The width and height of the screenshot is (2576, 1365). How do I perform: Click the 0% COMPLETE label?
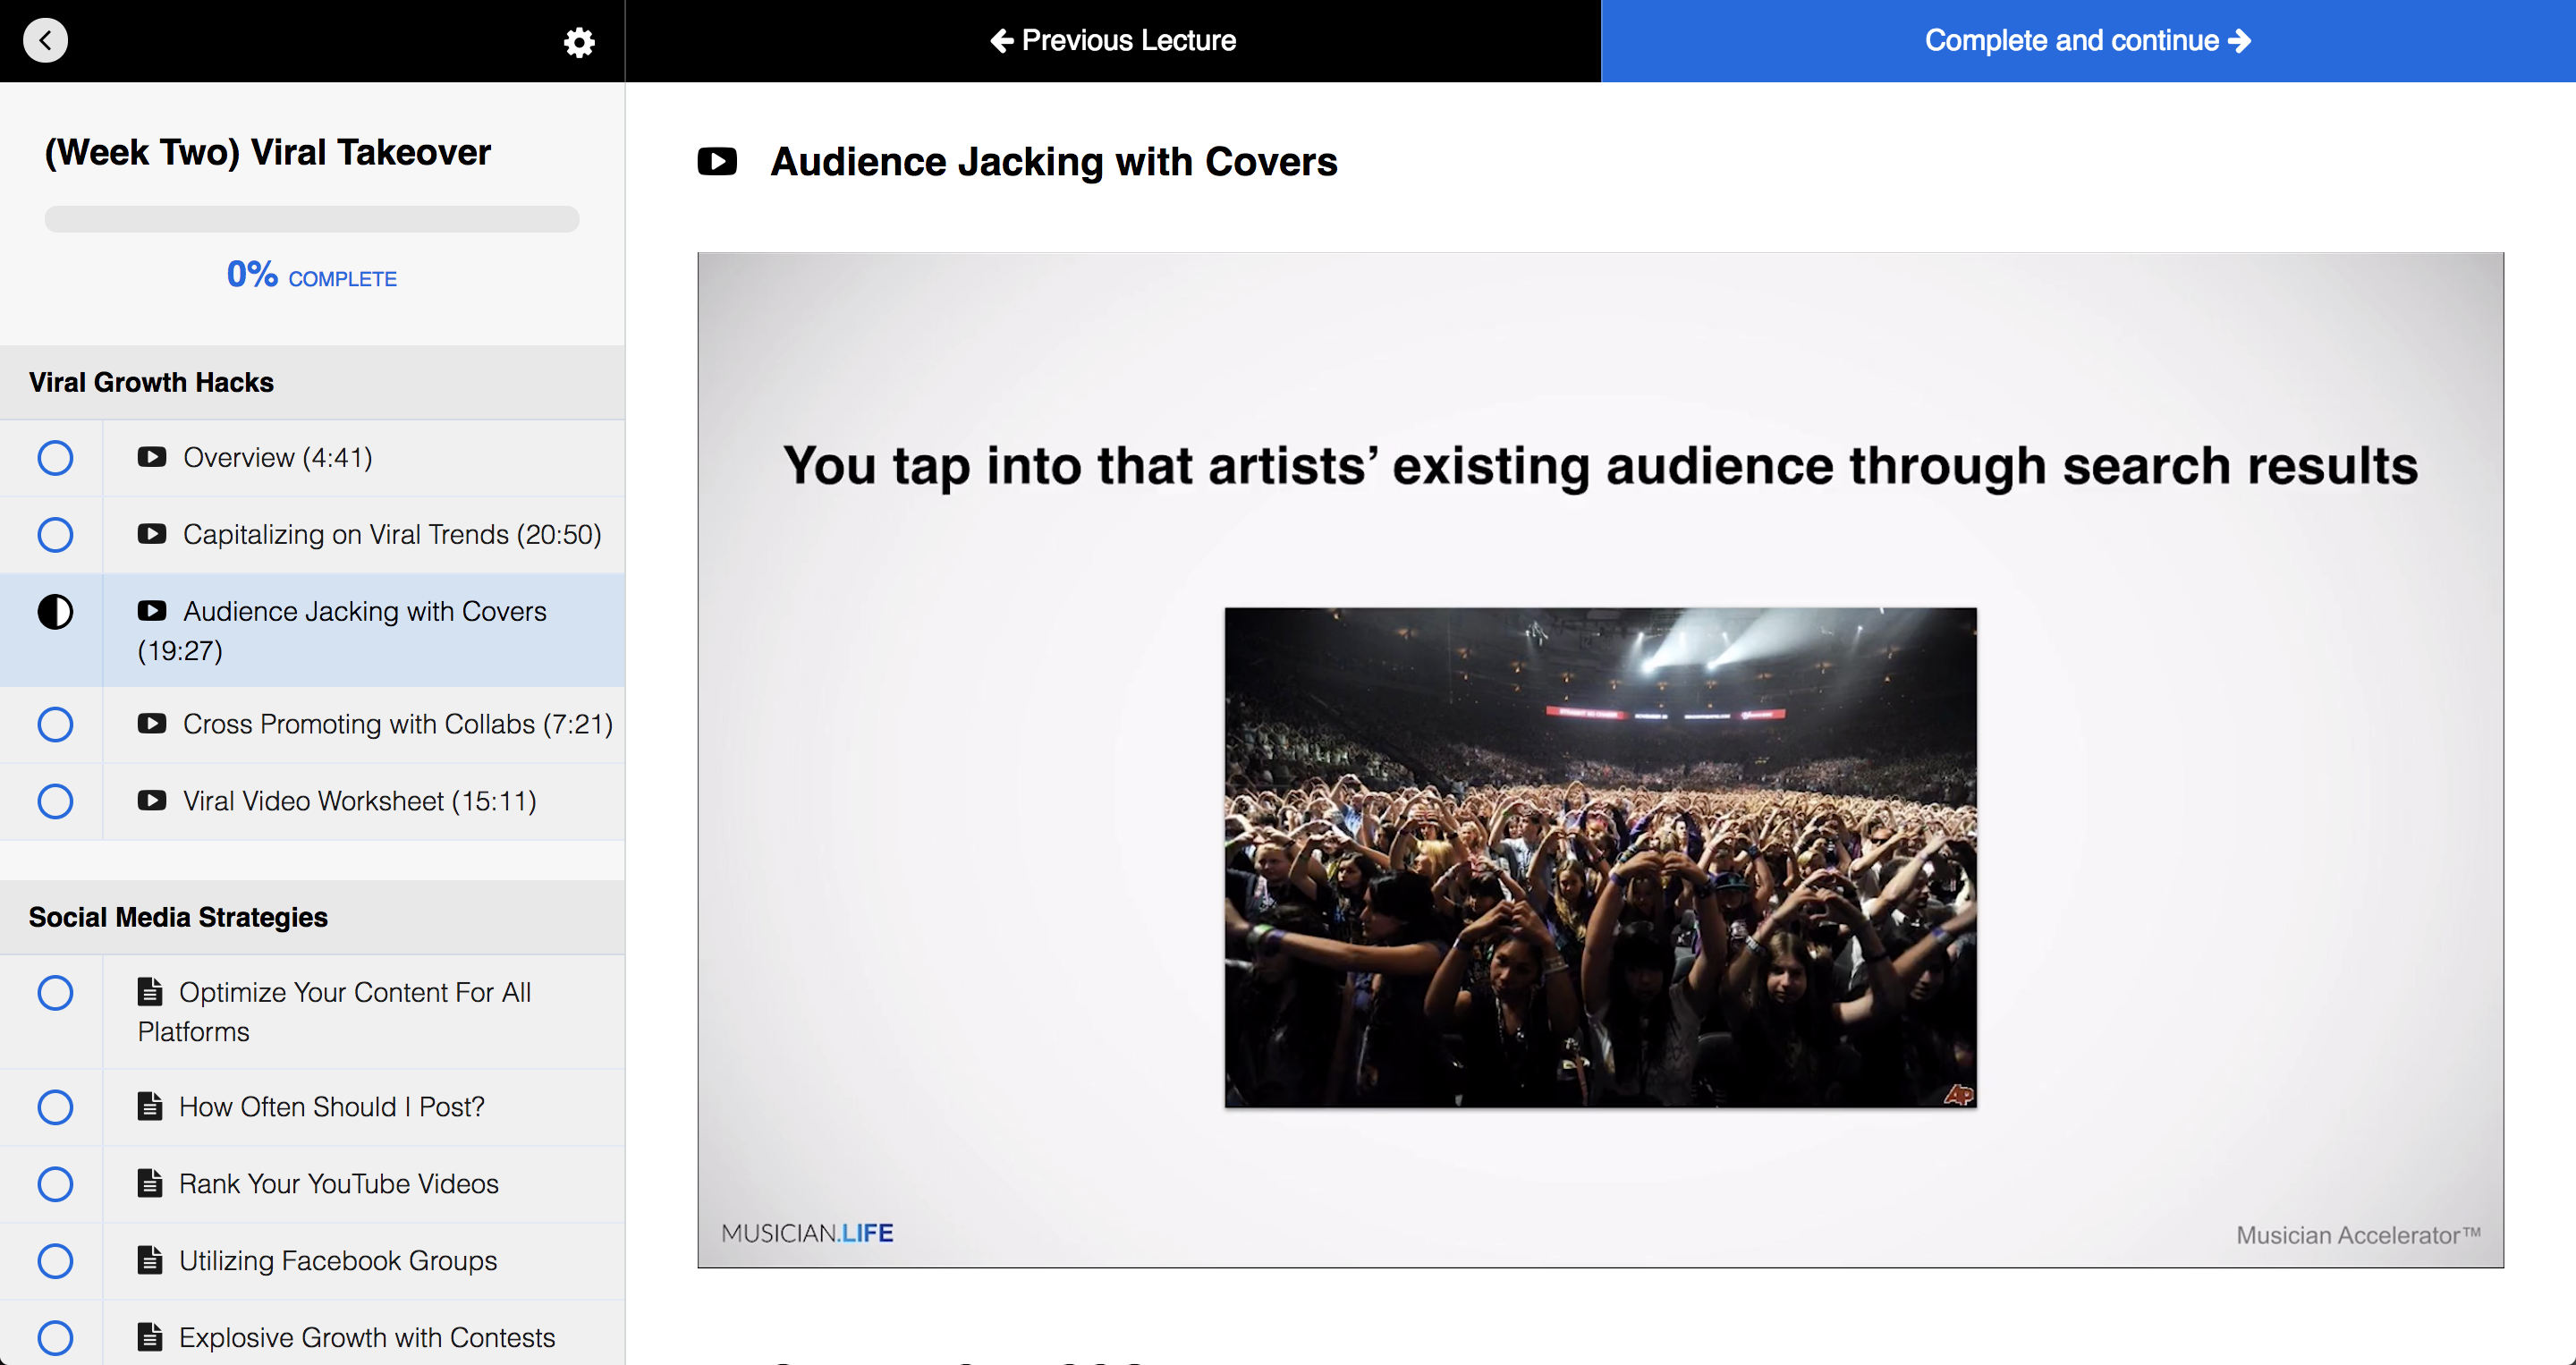pyautogui.click(x=312, y=275)
